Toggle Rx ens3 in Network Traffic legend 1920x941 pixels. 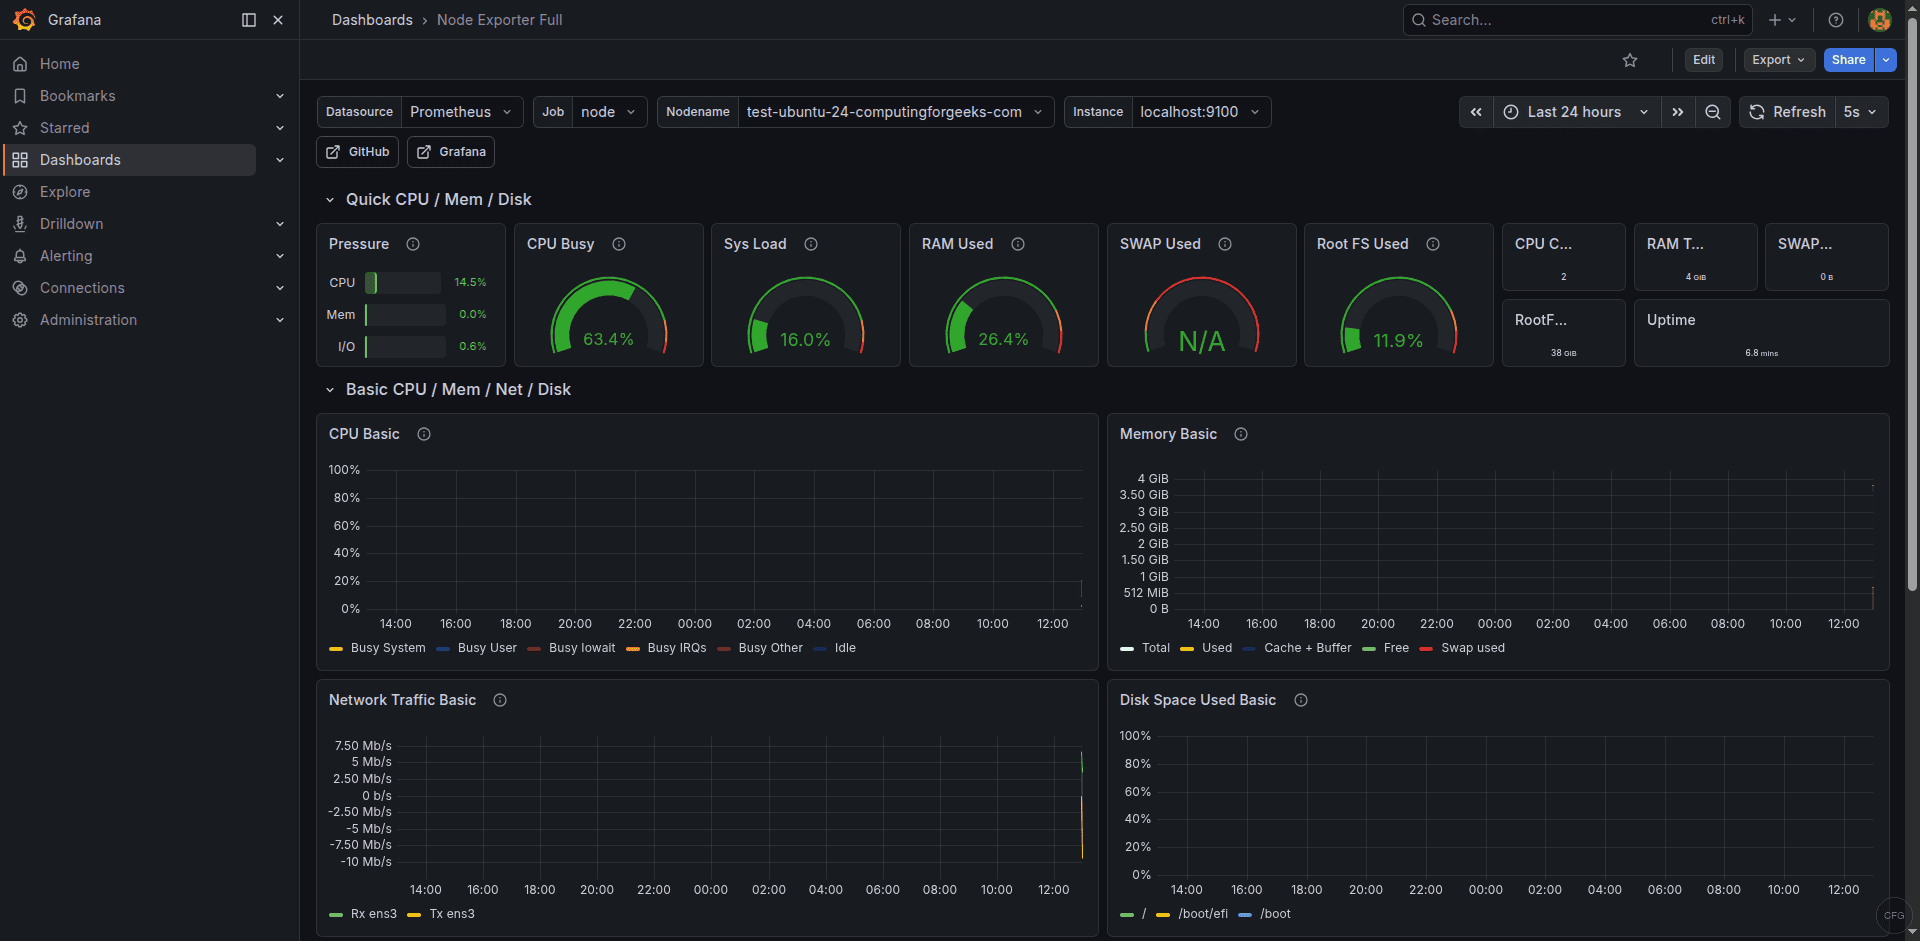pyautogui.click(x=374, y=914)
